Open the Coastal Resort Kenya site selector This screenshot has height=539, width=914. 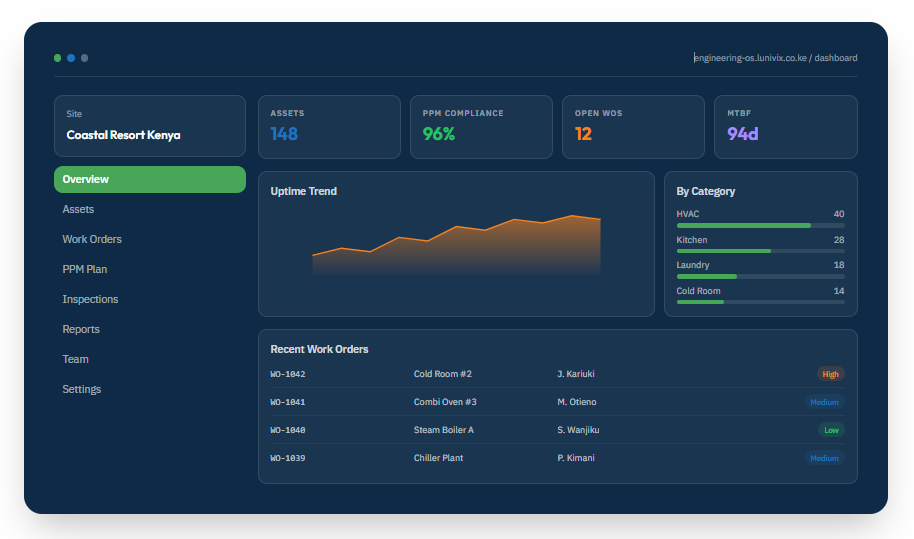click(150, 126)
